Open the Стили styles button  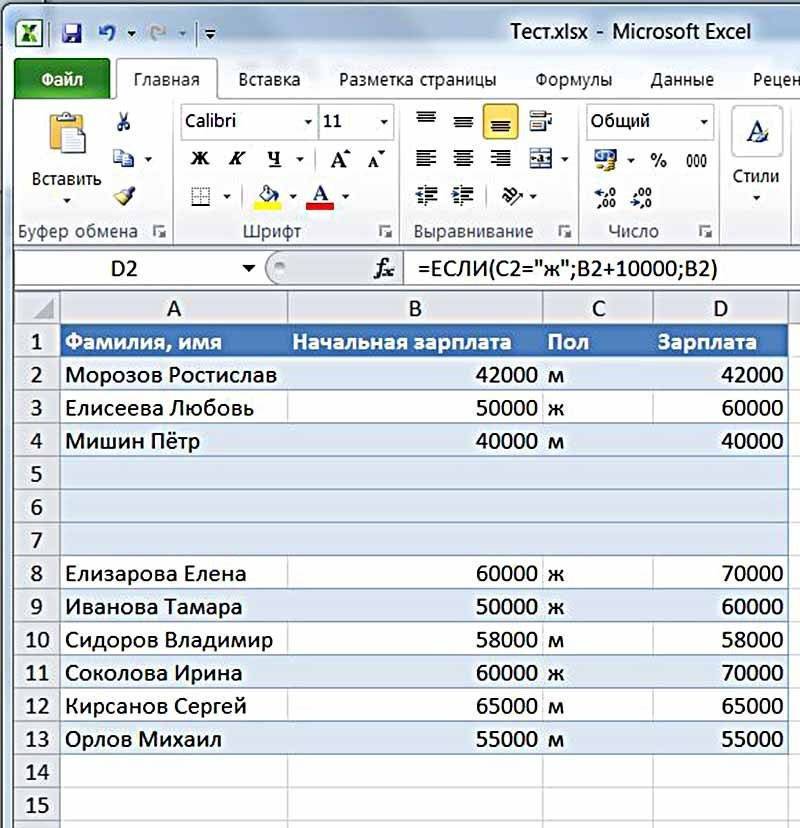(756, 175)
